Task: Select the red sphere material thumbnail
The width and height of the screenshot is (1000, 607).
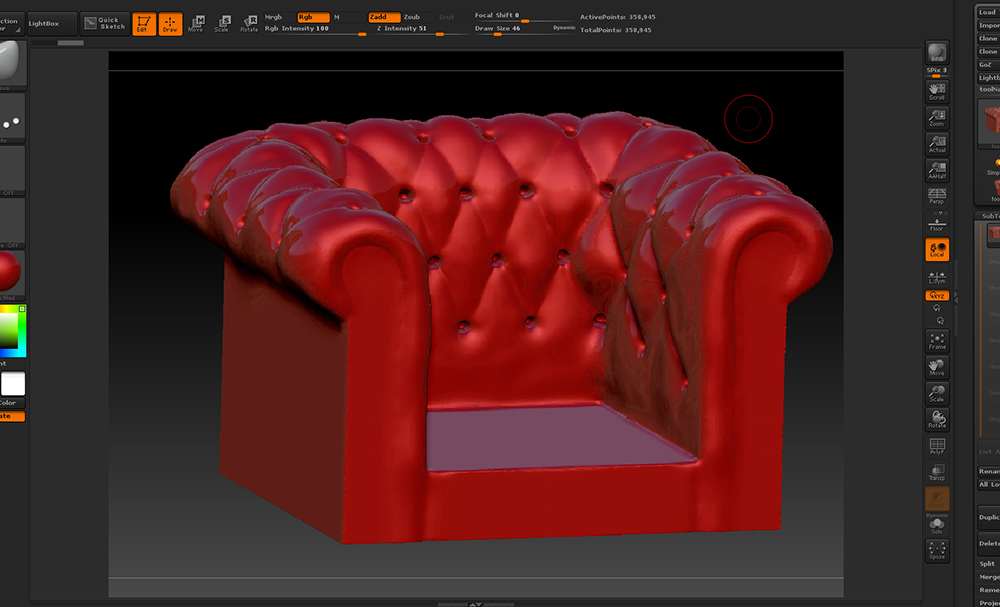Action: (x=10, y=268)
